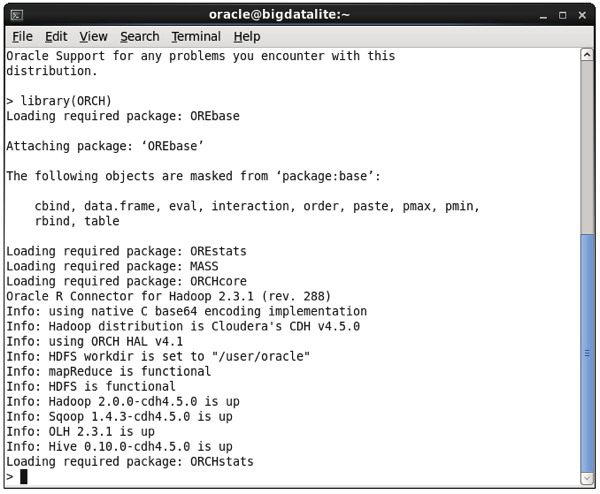This screenshot has width=600, height=494.
Task: Open the Search menu
Action: point(140,37)
